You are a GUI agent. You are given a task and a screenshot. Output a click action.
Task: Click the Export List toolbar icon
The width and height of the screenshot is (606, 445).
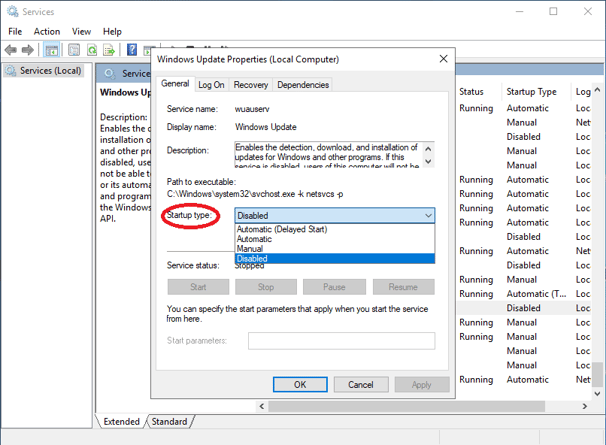tap(109, 50)
